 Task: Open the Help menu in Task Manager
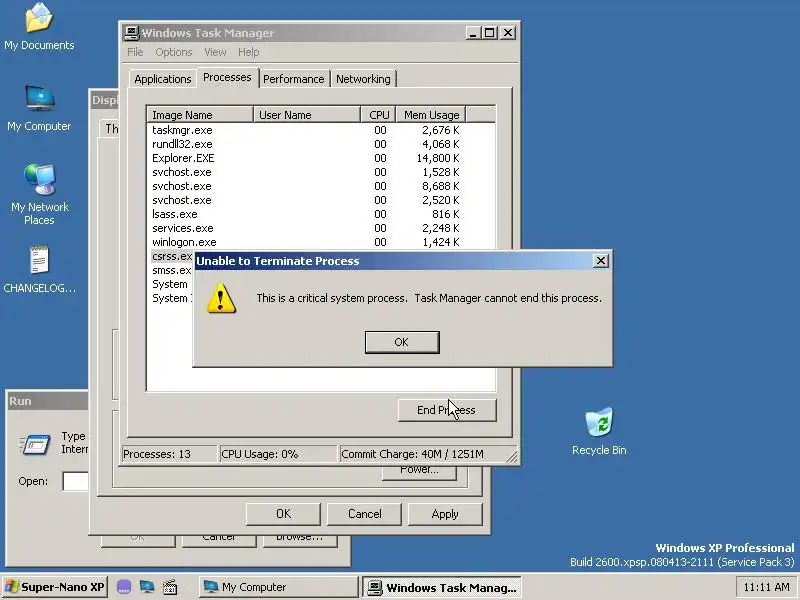click(x=248, y=52)
